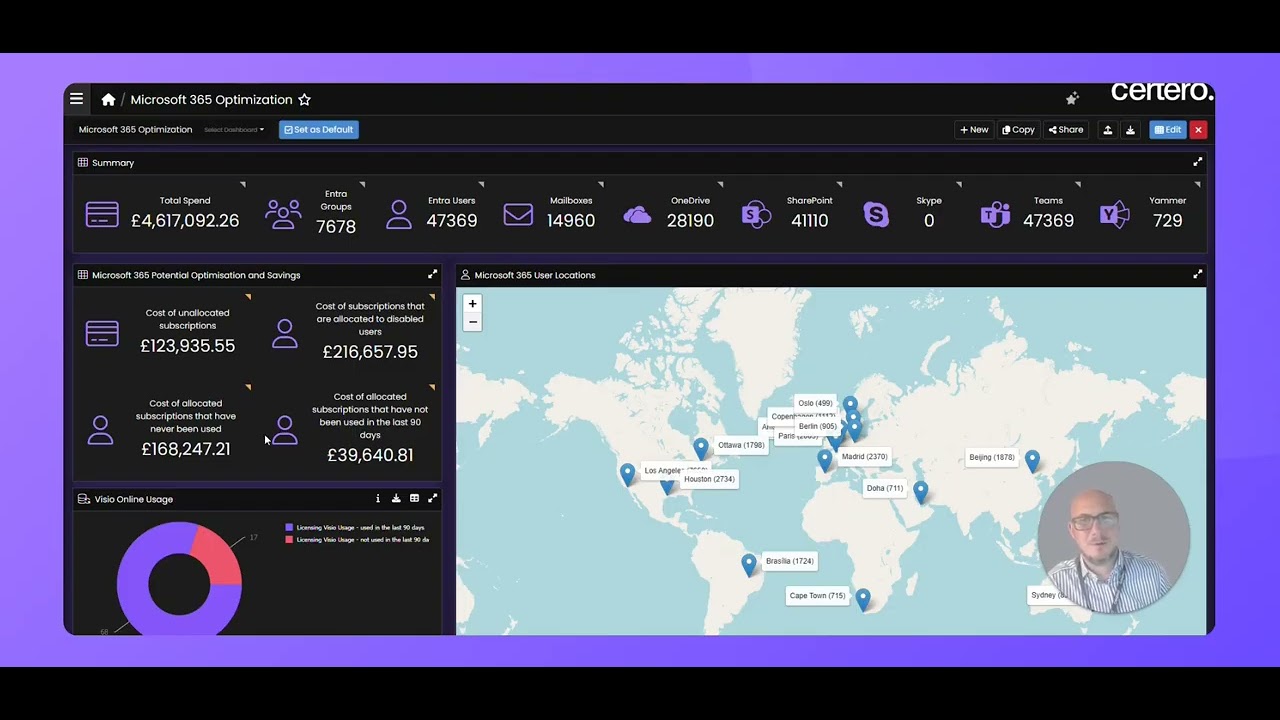The width and height of the screenshot is (1280, 720).
Task: Click the Teams count 47369
Action: 1048,221
